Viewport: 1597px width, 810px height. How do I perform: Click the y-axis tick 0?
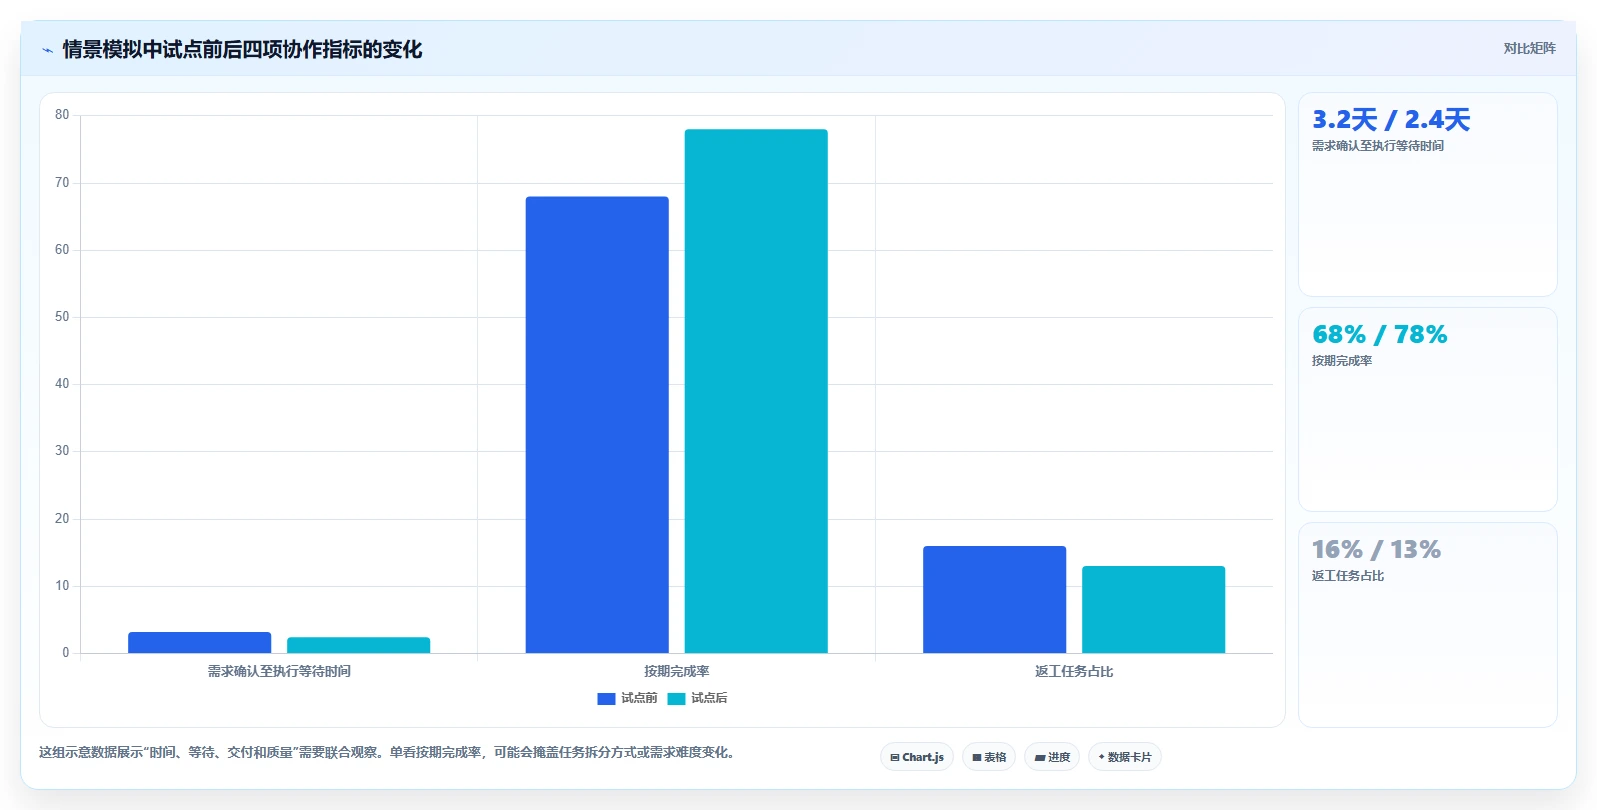pyautogui.click(x=66, y=653)
